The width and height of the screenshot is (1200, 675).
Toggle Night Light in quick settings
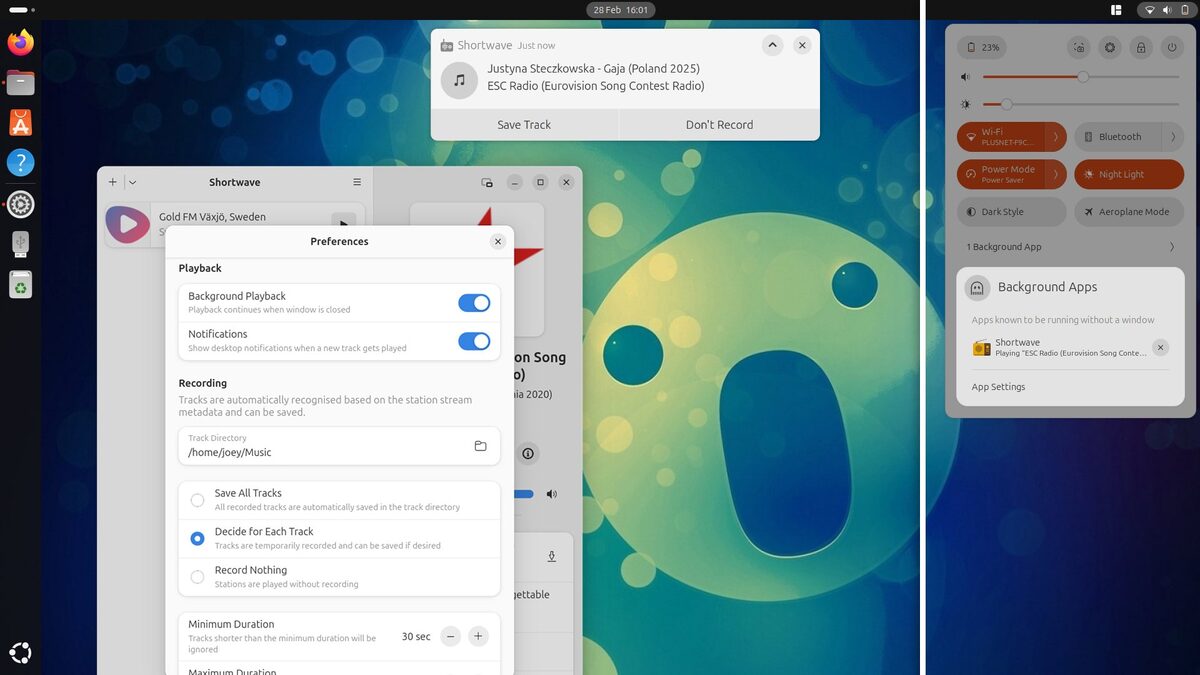1129,174
